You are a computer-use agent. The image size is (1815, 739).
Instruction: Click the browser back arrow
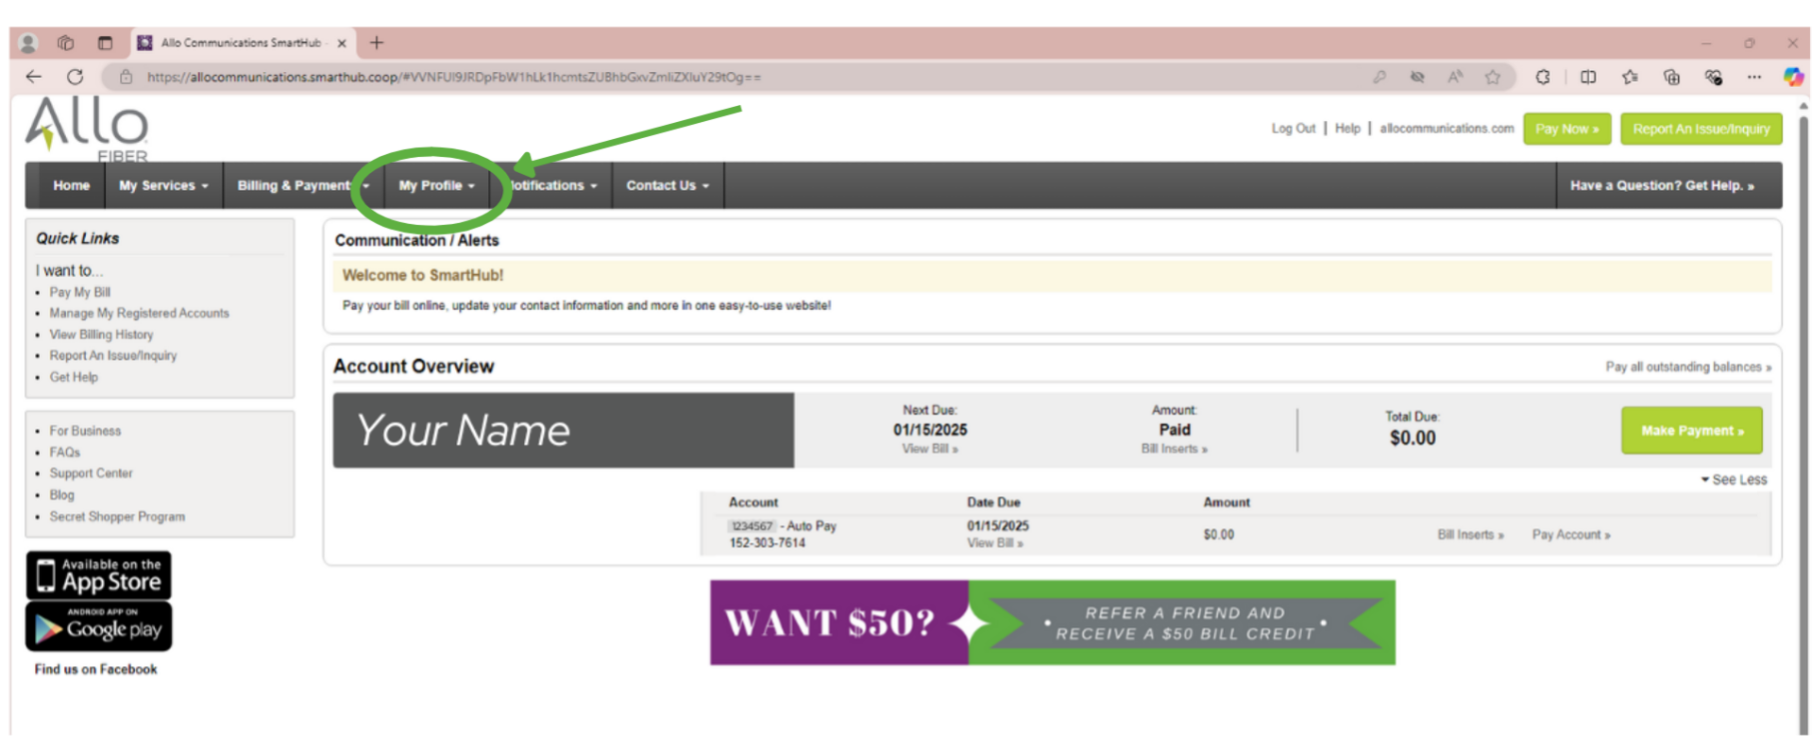coord(34,77)
